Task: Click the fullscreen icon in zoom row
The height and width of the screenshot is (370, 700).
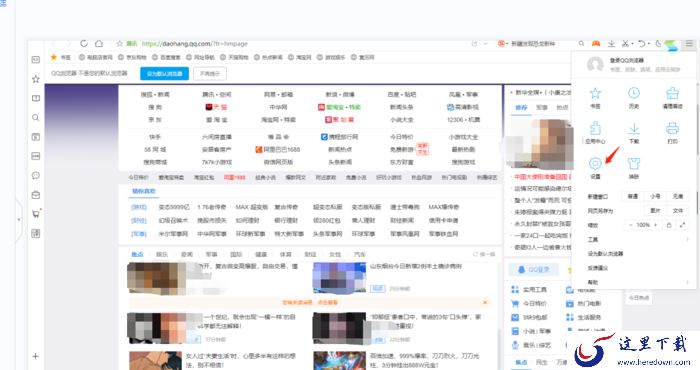Action: (x=682, y=225)
